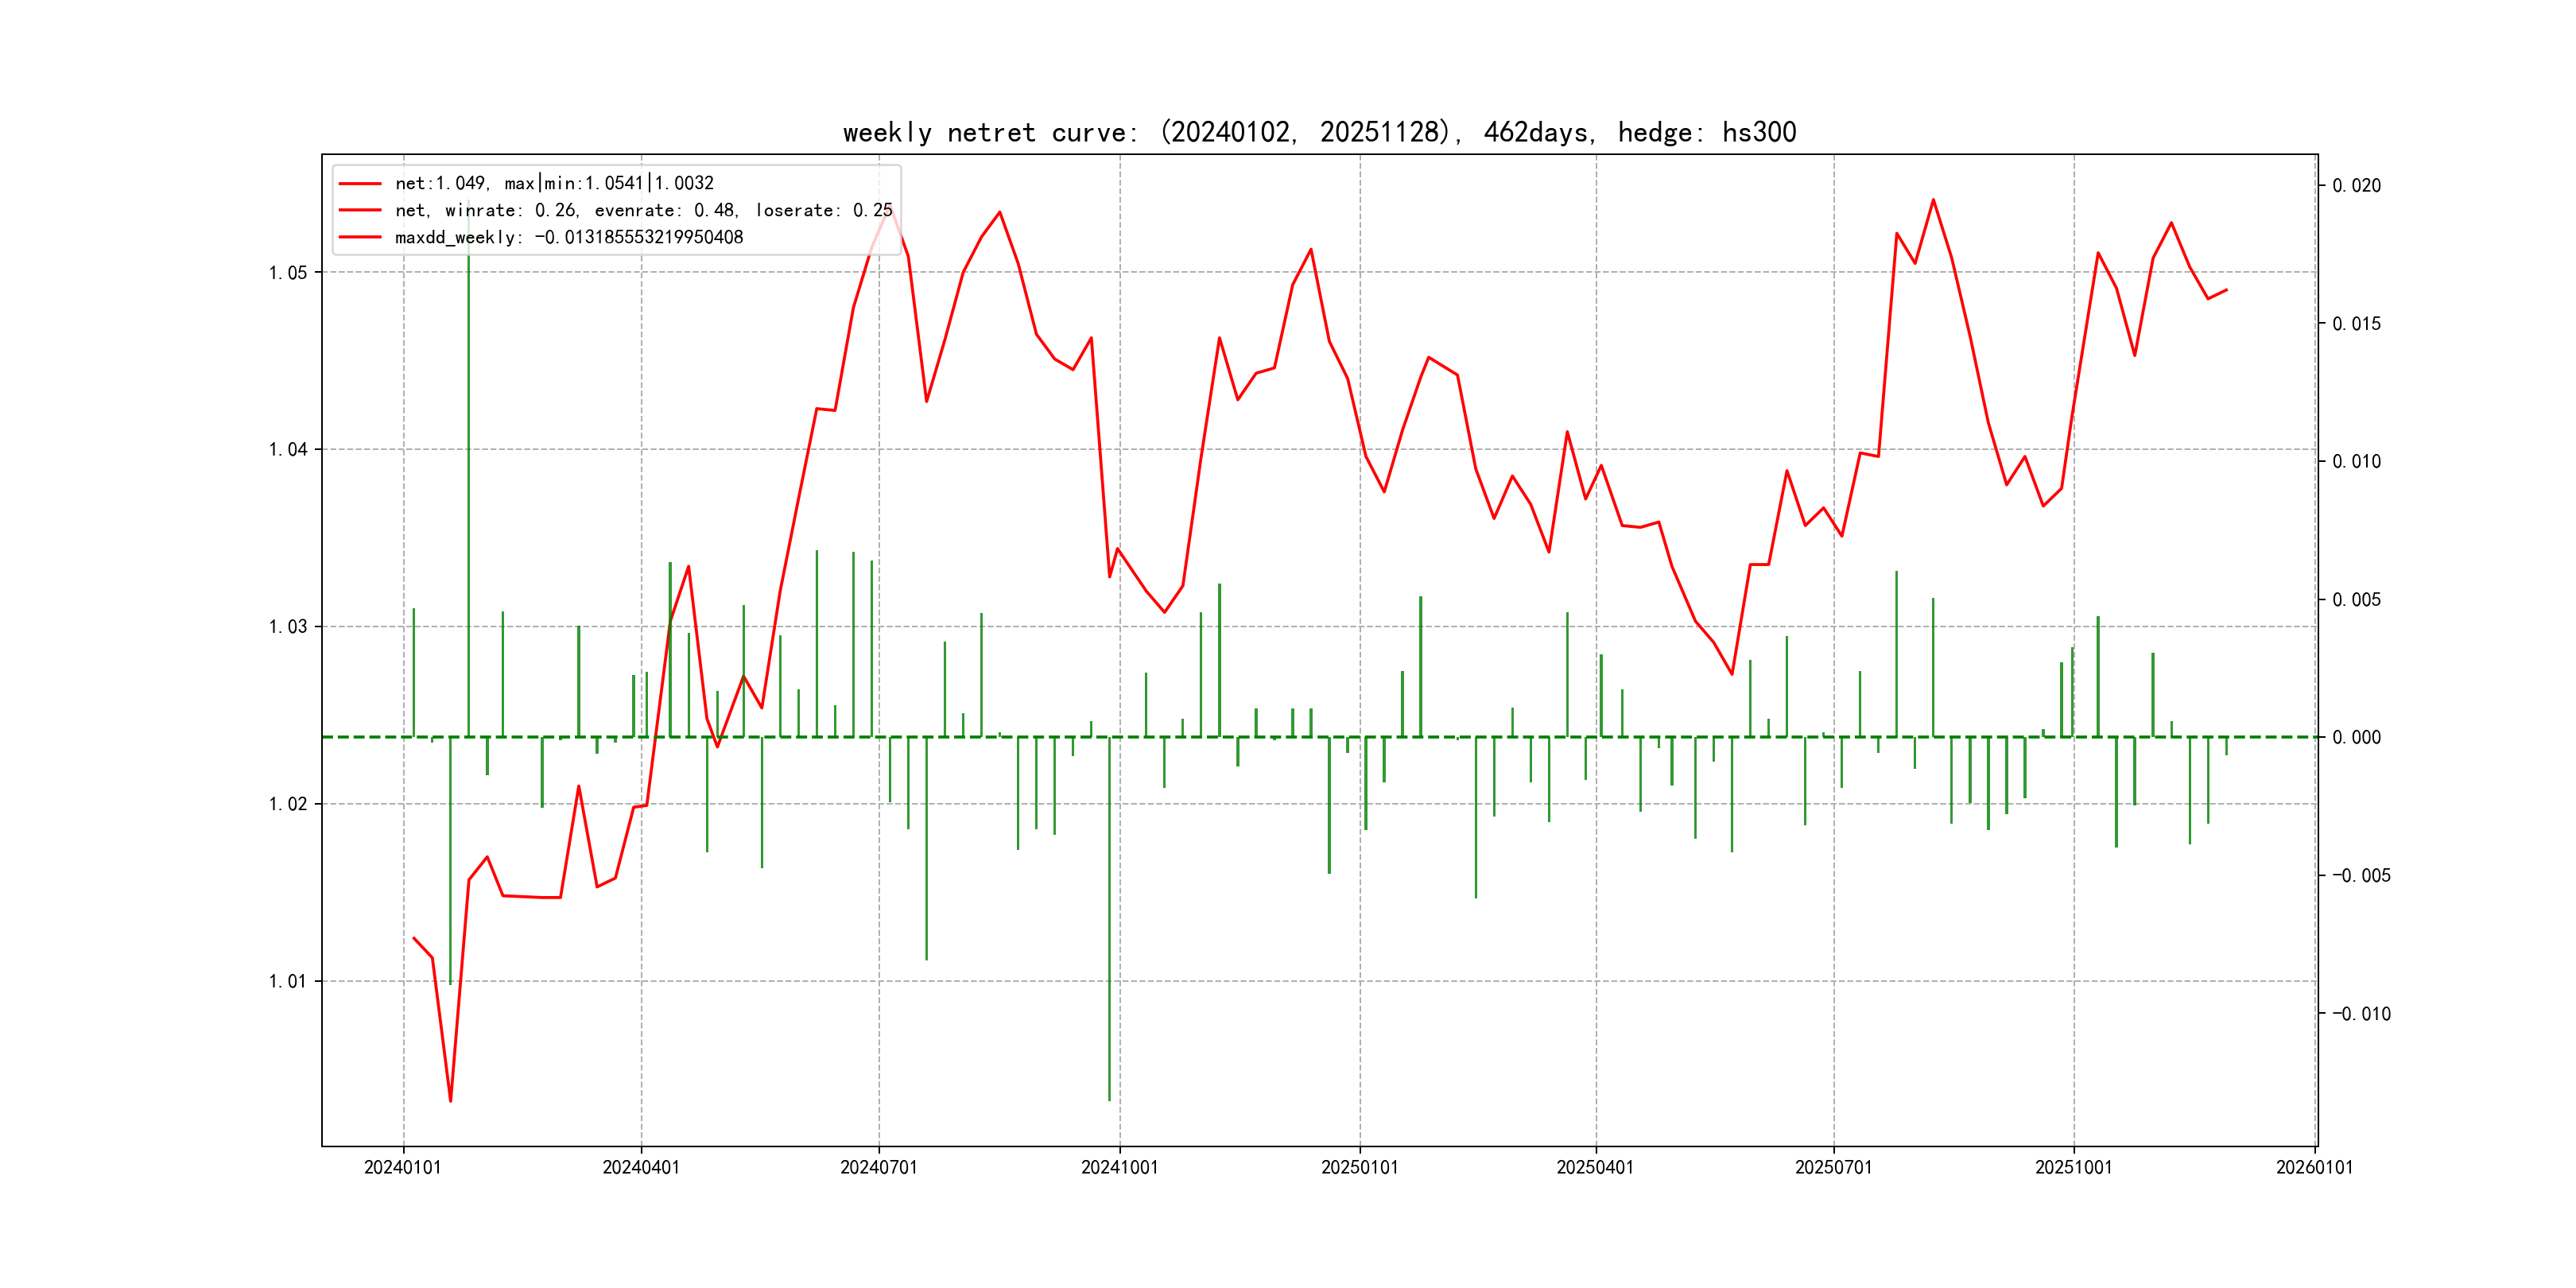Viewport: 2576px width, 1288px height.
Task: Click the 0.020 right axis label
Action: pyautogui.click(x=2356, y=186)
